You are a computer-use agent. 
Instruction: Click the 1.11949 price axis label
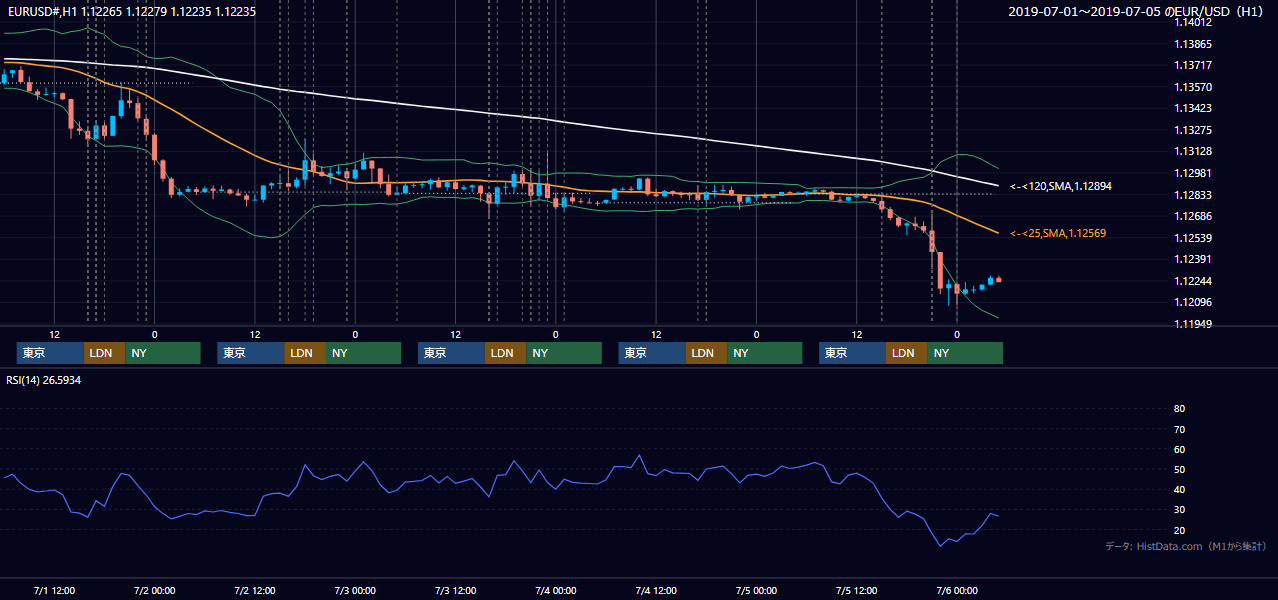pos(1193,324)
